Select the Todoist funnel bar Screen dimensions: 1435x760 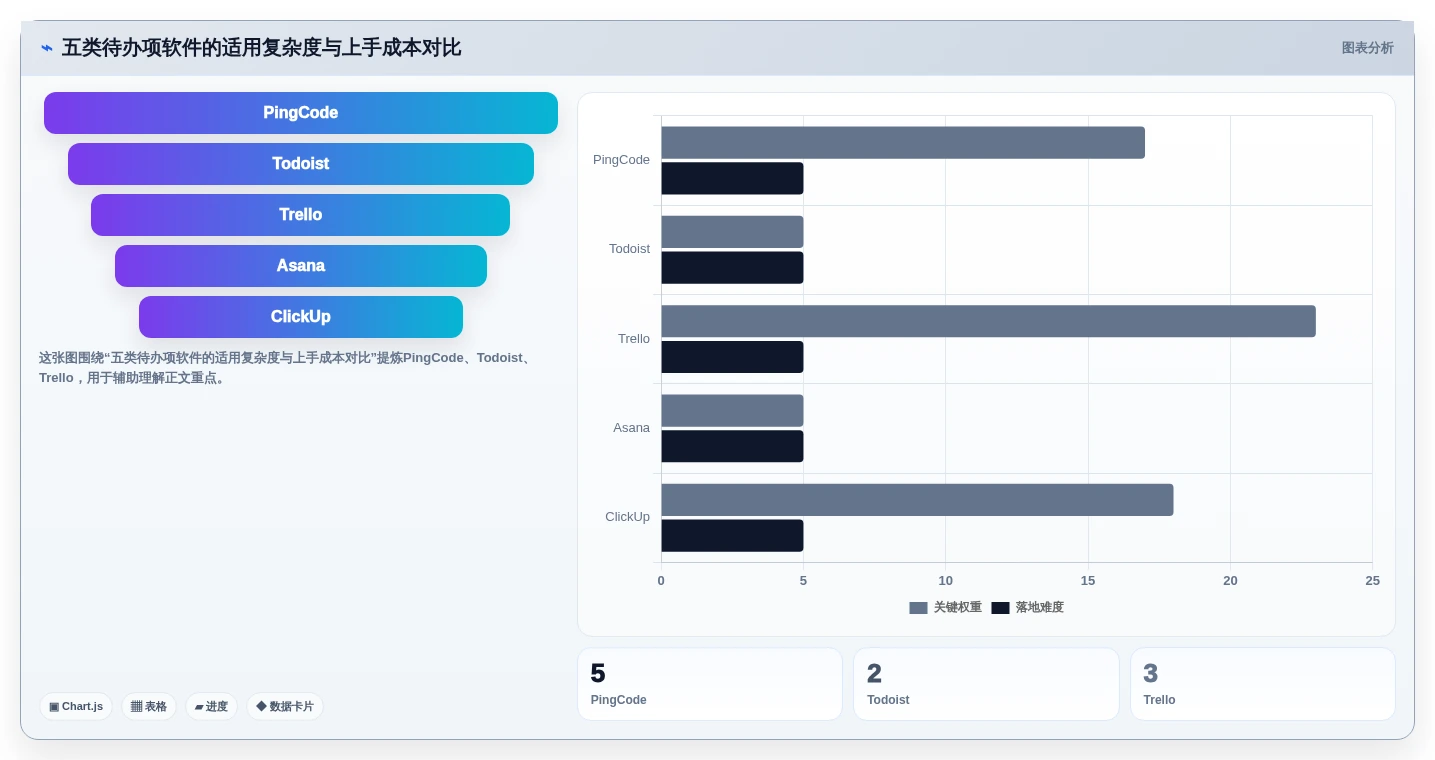(301, 164)
